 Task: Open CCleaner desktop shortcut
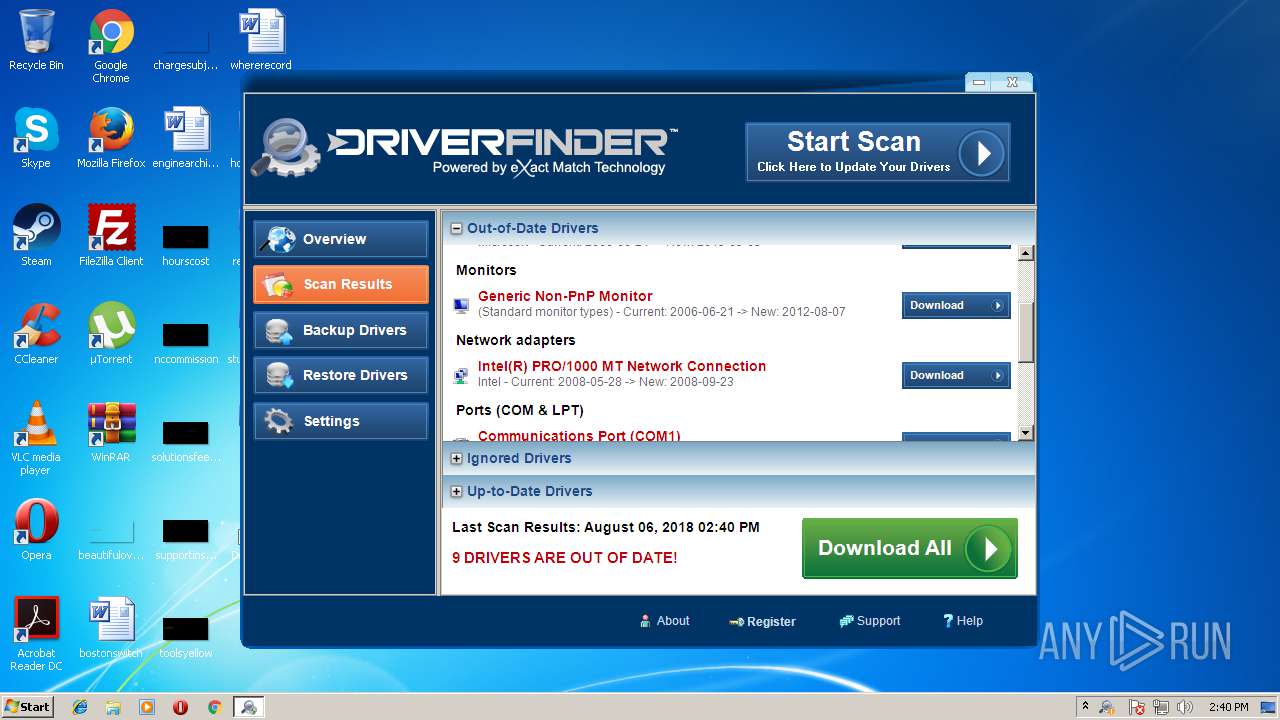pyautogui.click(x=36, y=334)
